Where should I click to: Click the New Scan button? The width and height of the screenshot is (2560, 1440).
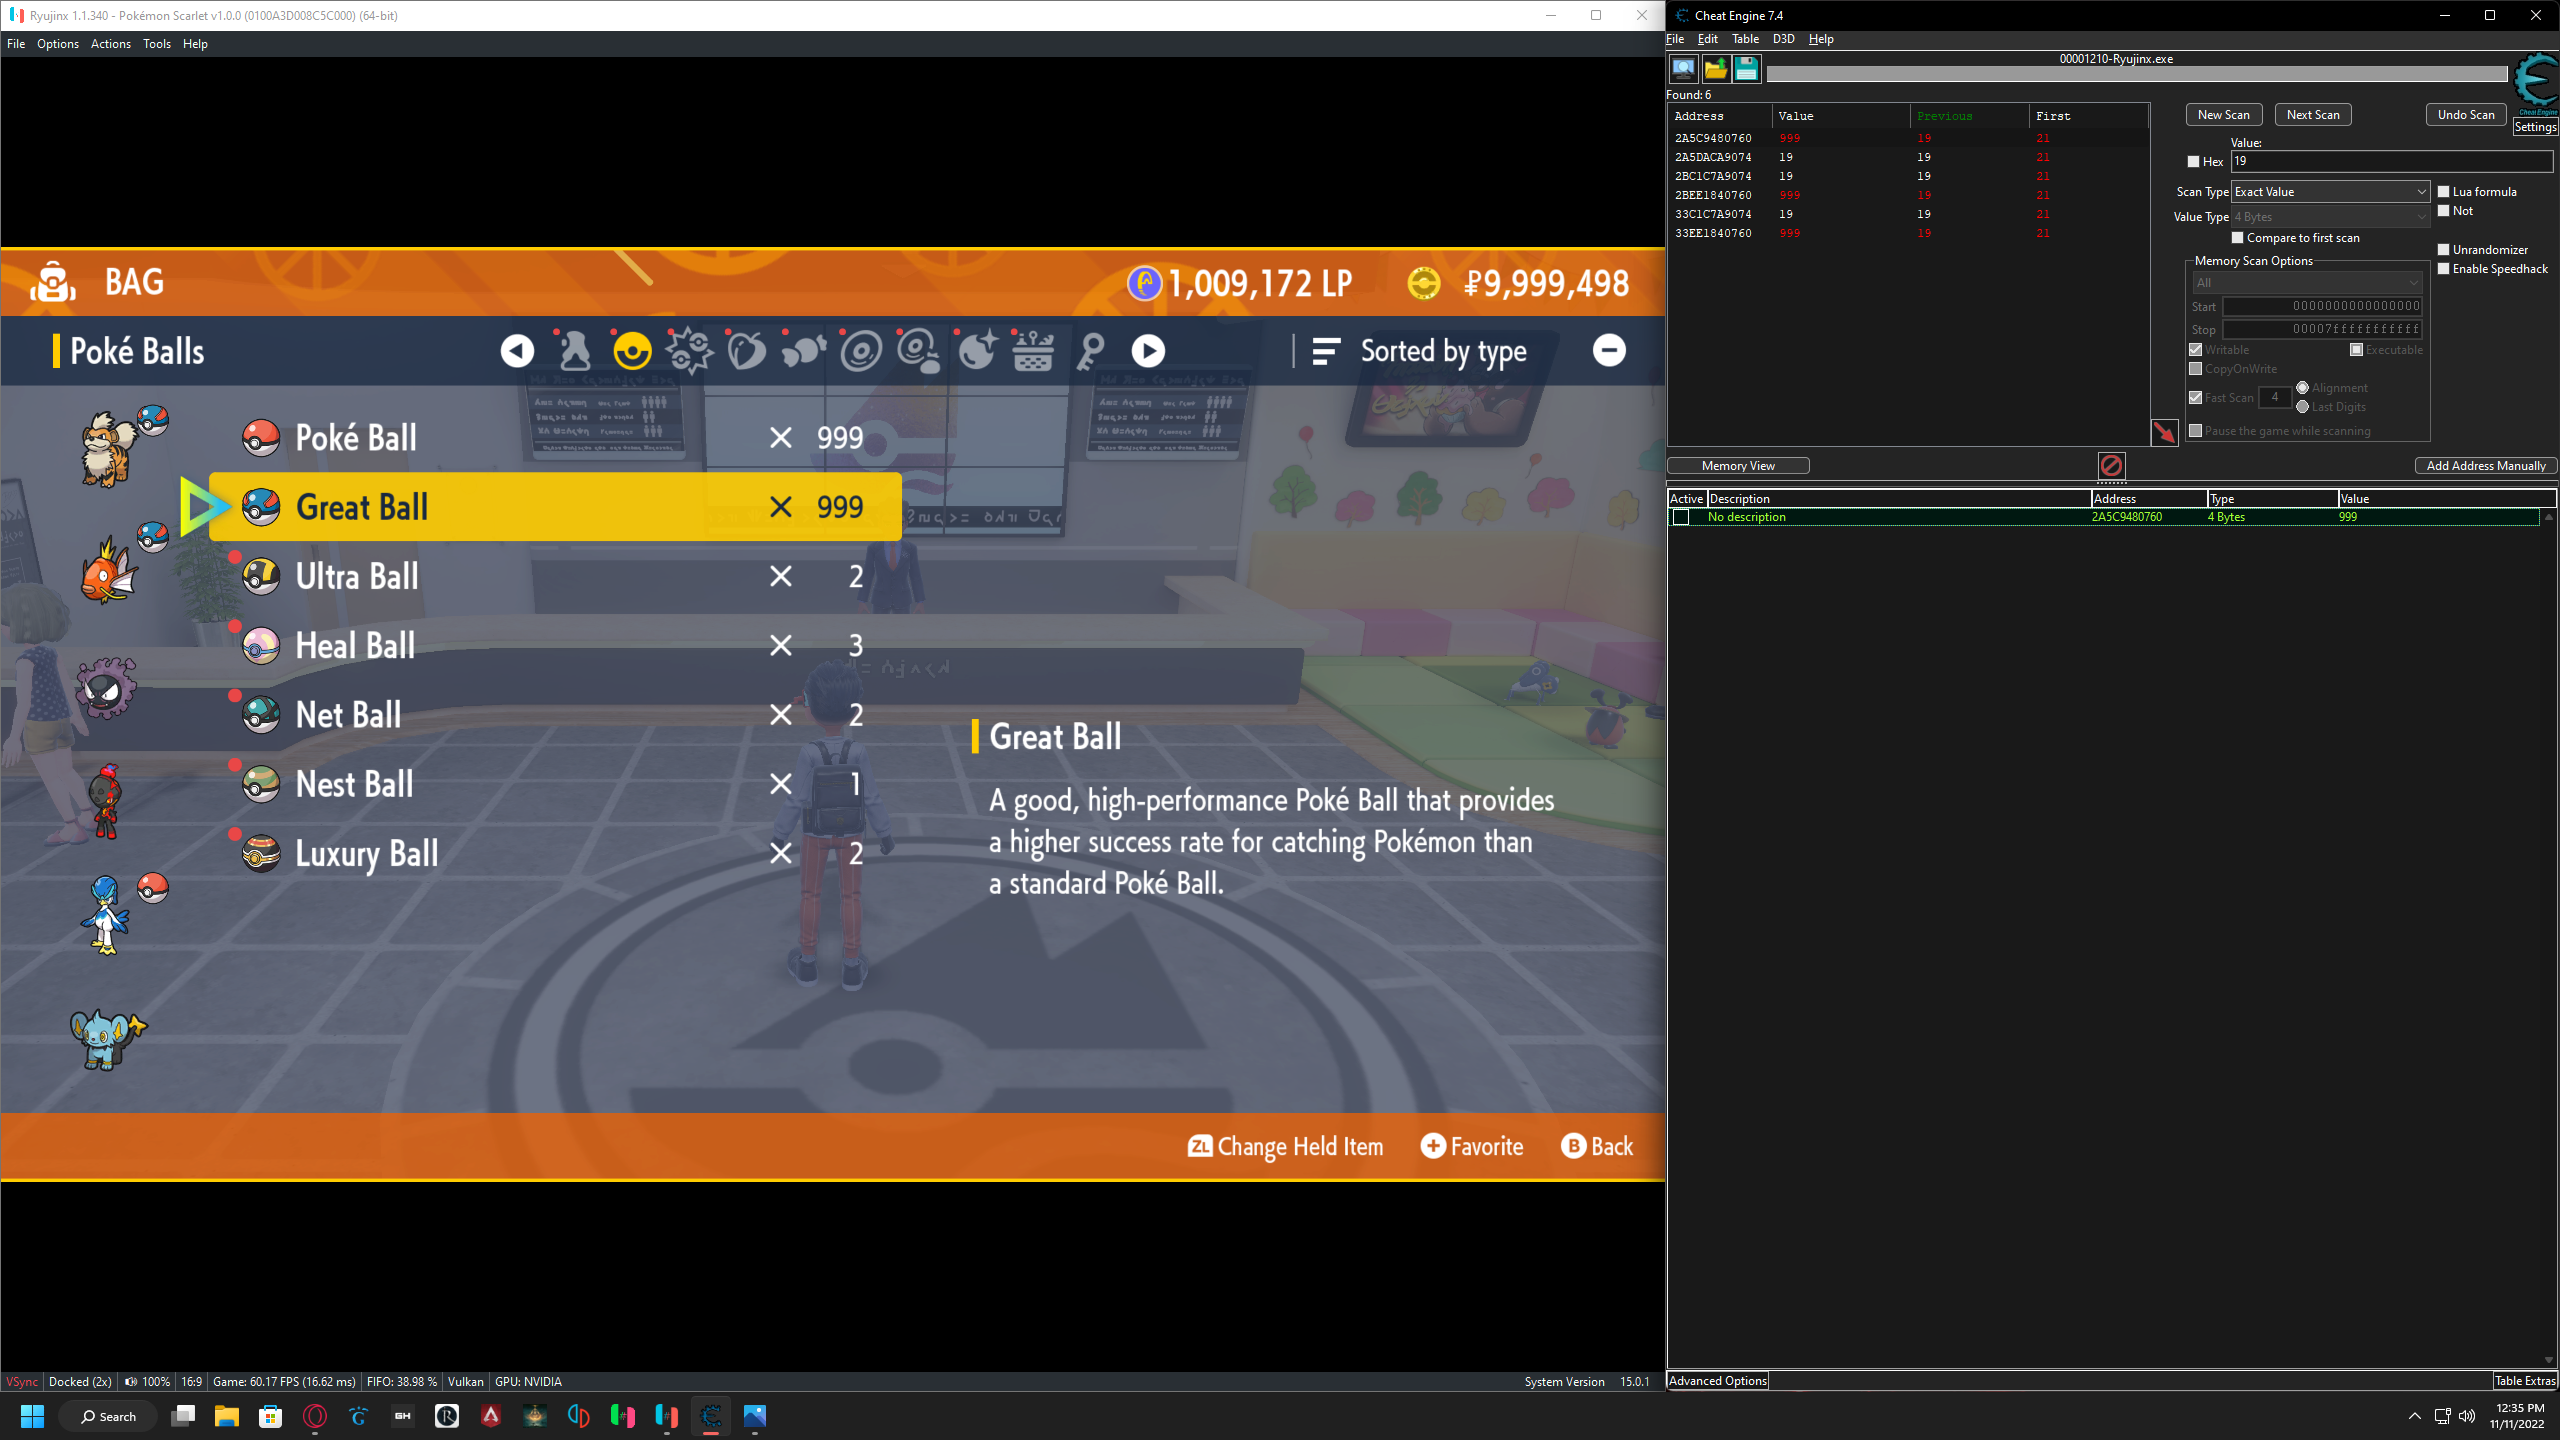click(x=2224, y=115)
